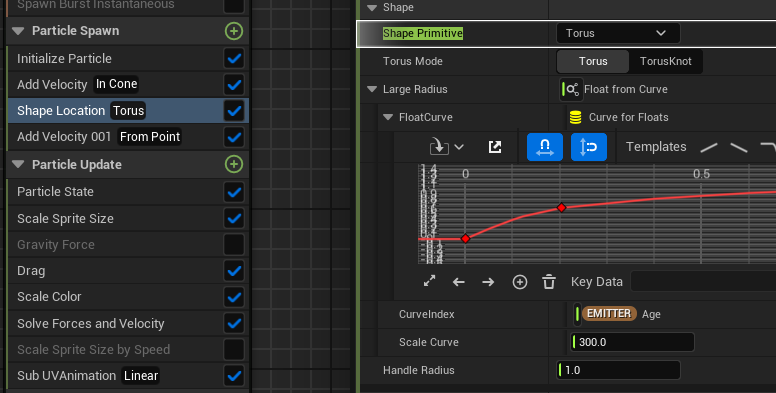Uncheck the Particle State module
The image size is (776, 393).
234,192
